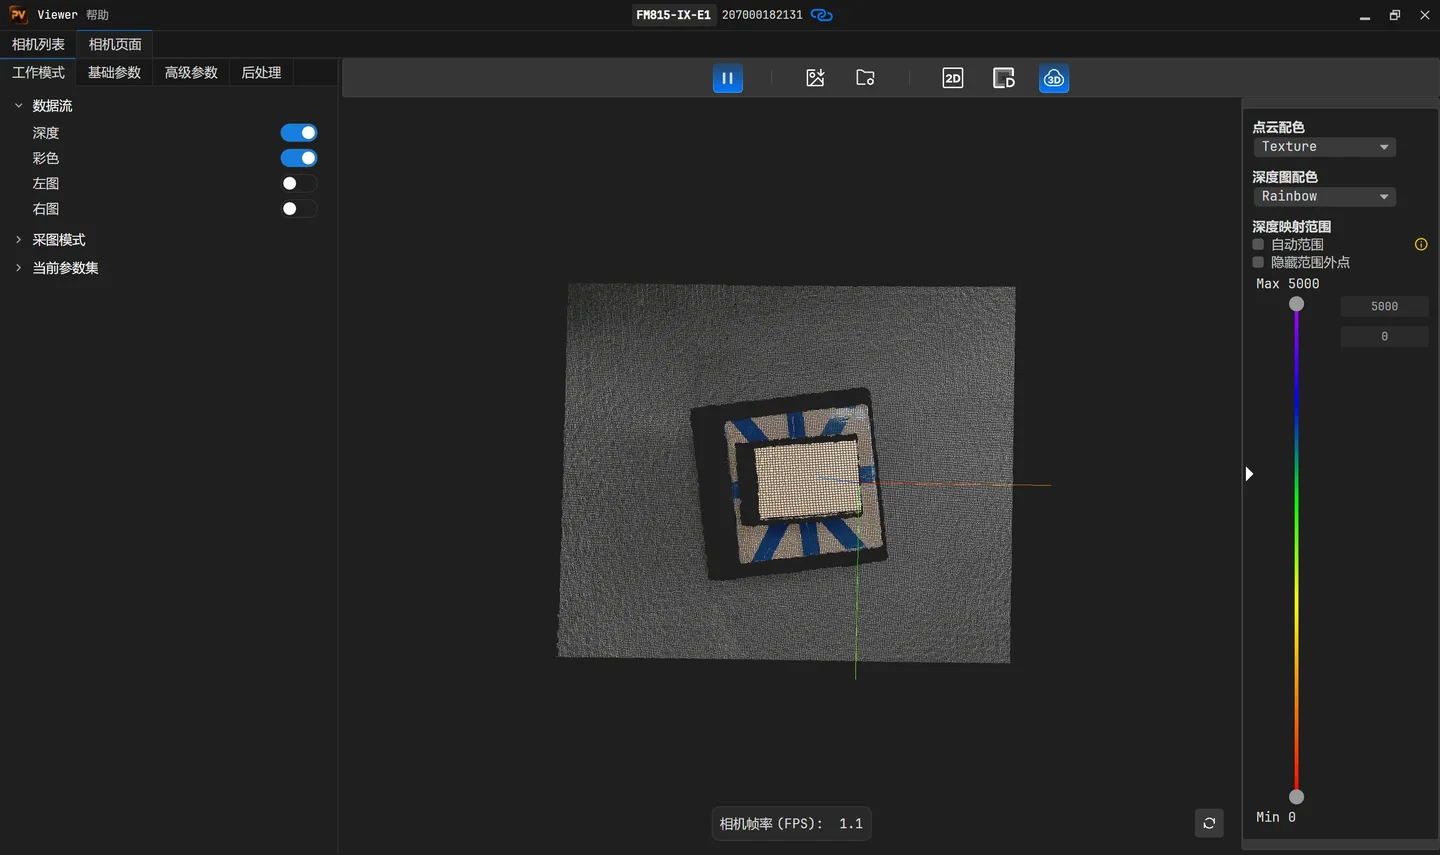
Task: Click the refresh view icon
Action: point(1209,823)
